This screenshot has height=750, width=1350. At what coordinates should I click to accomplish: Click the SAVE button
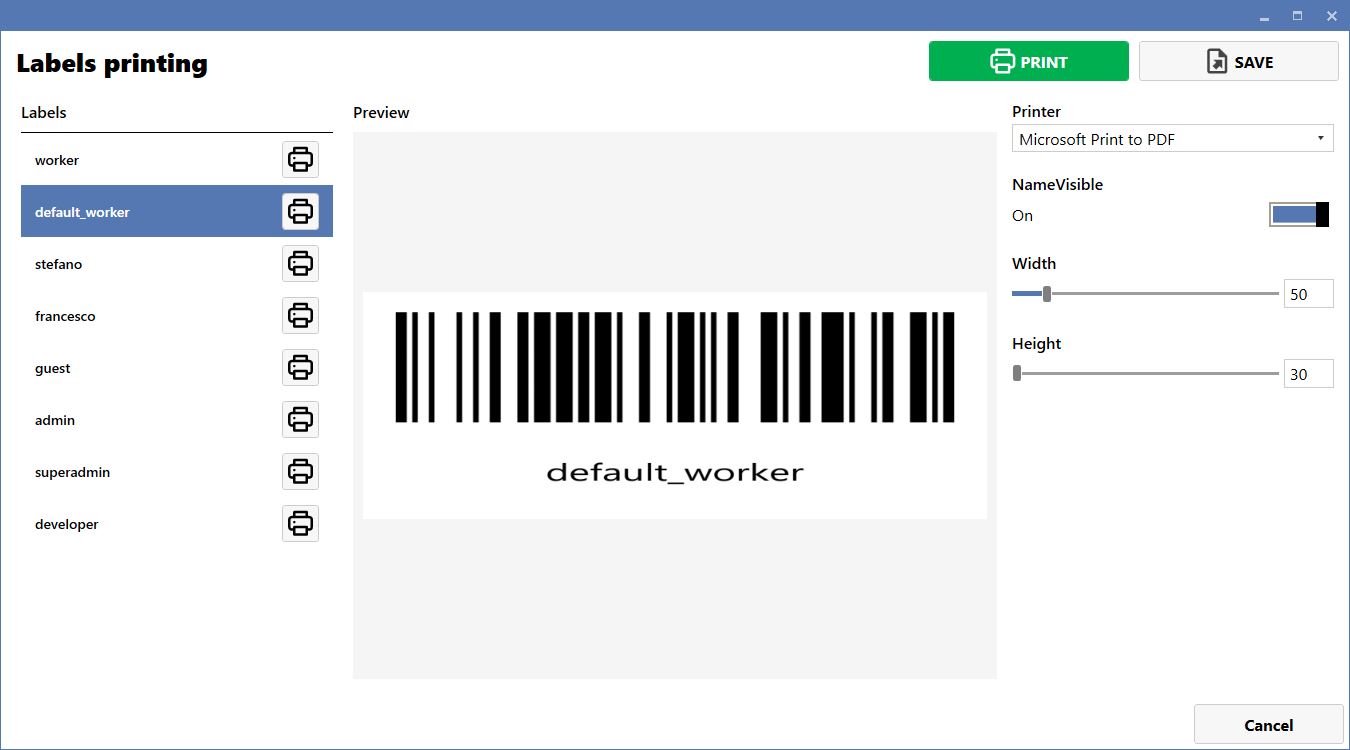coord(1238,61)
